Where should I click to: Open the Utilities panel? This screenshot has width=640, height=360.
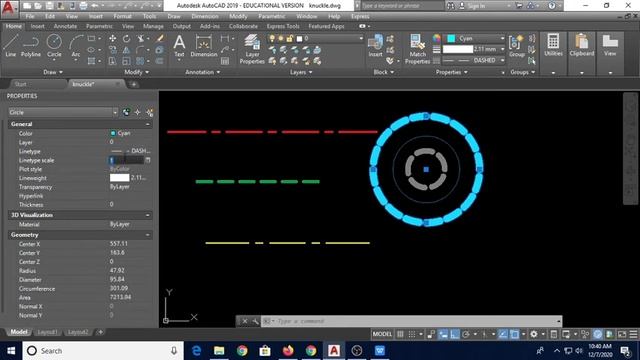coord(553,46)
